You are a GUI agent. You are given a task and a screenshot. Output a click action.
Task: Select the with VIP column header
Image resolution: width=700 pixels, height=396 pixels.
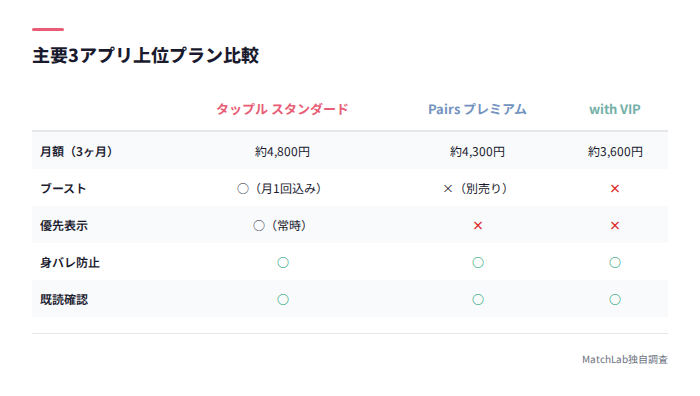[x=615, y=109]
